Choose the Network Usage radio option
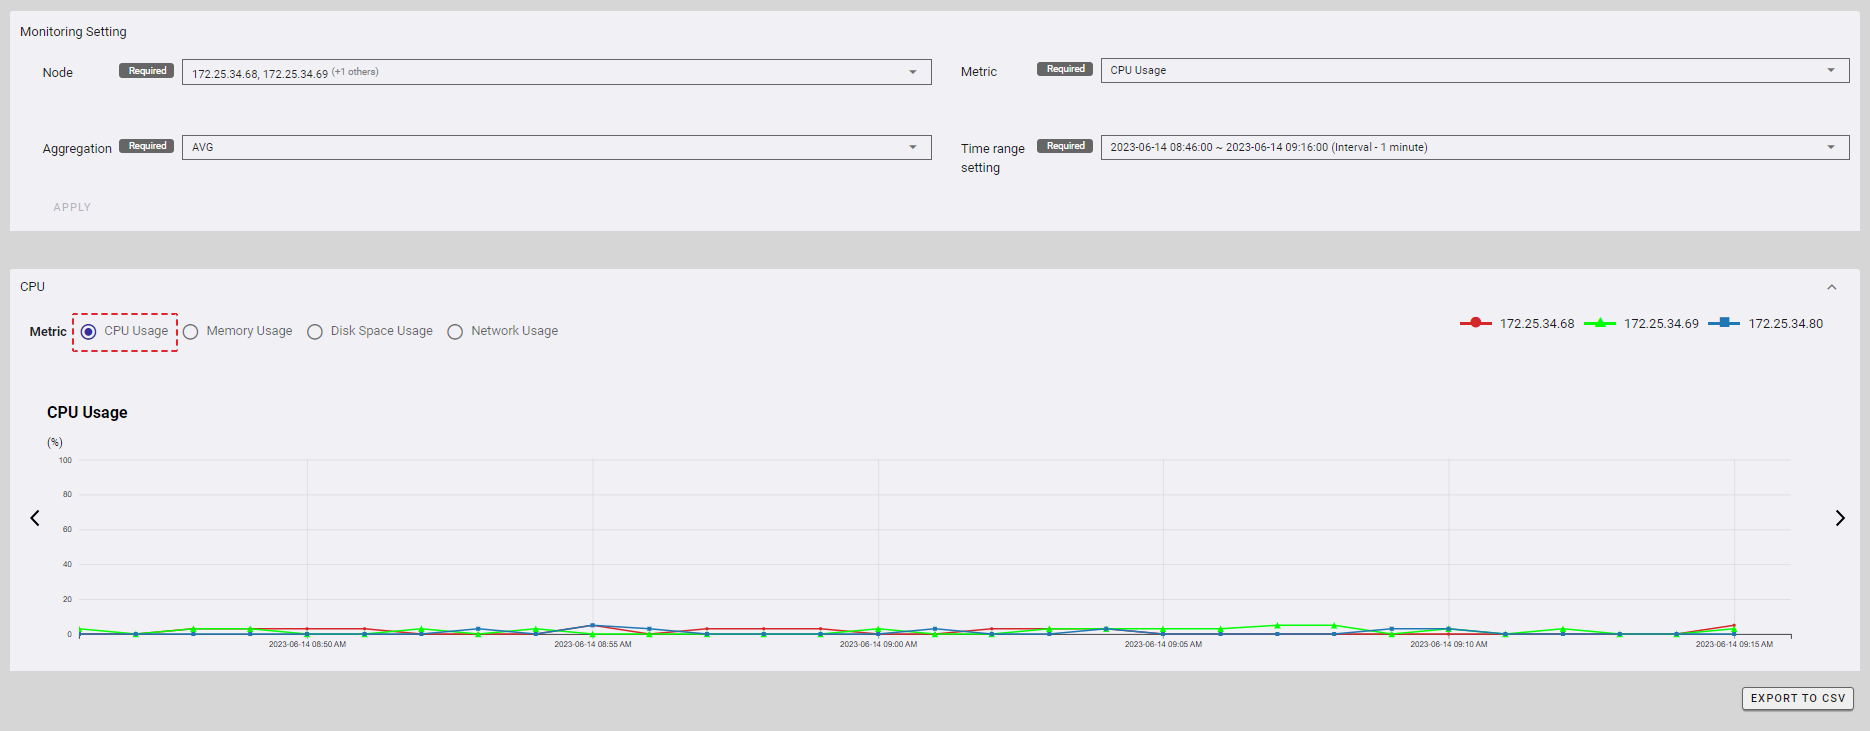Image resolution: width=1870 pixels, height=731 pixels. (455, 332)
